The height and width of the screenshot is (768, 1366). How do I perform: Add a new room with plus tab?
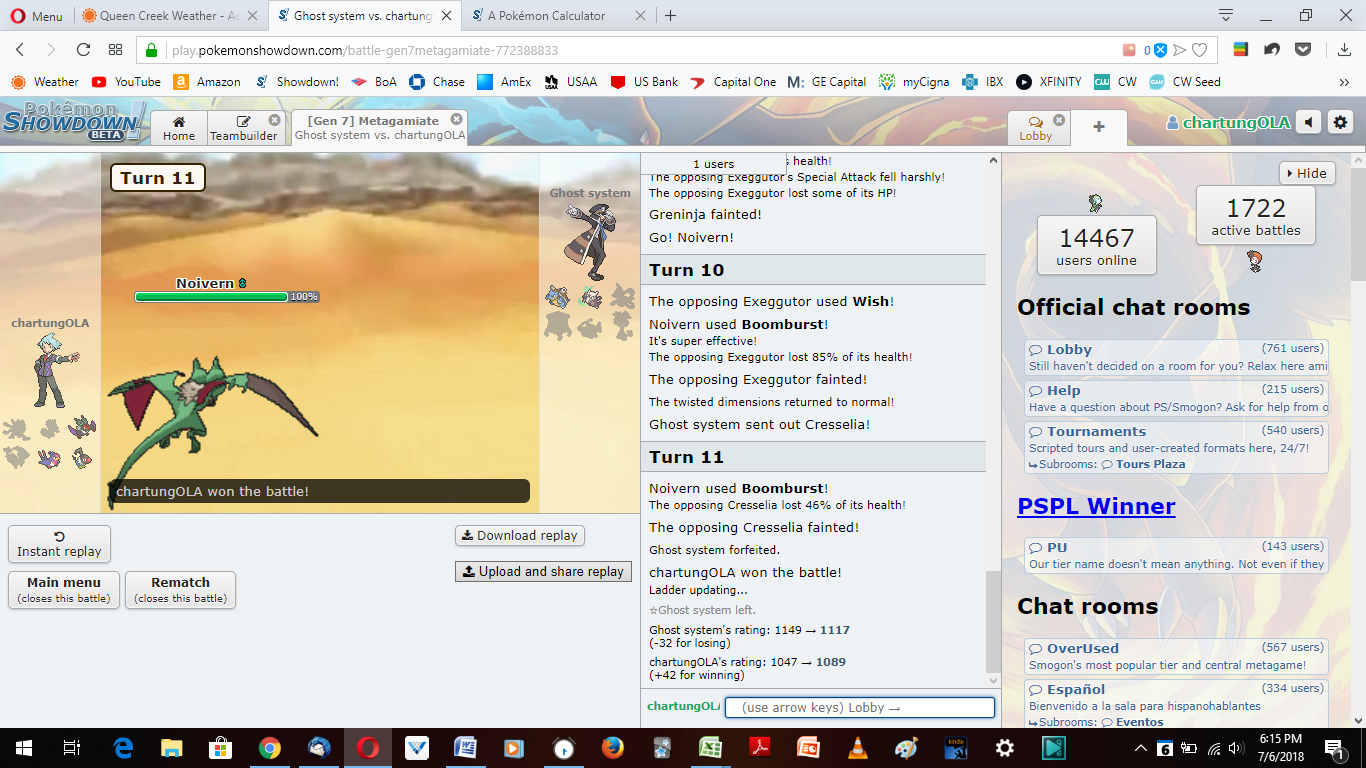tap(1098, 127)
